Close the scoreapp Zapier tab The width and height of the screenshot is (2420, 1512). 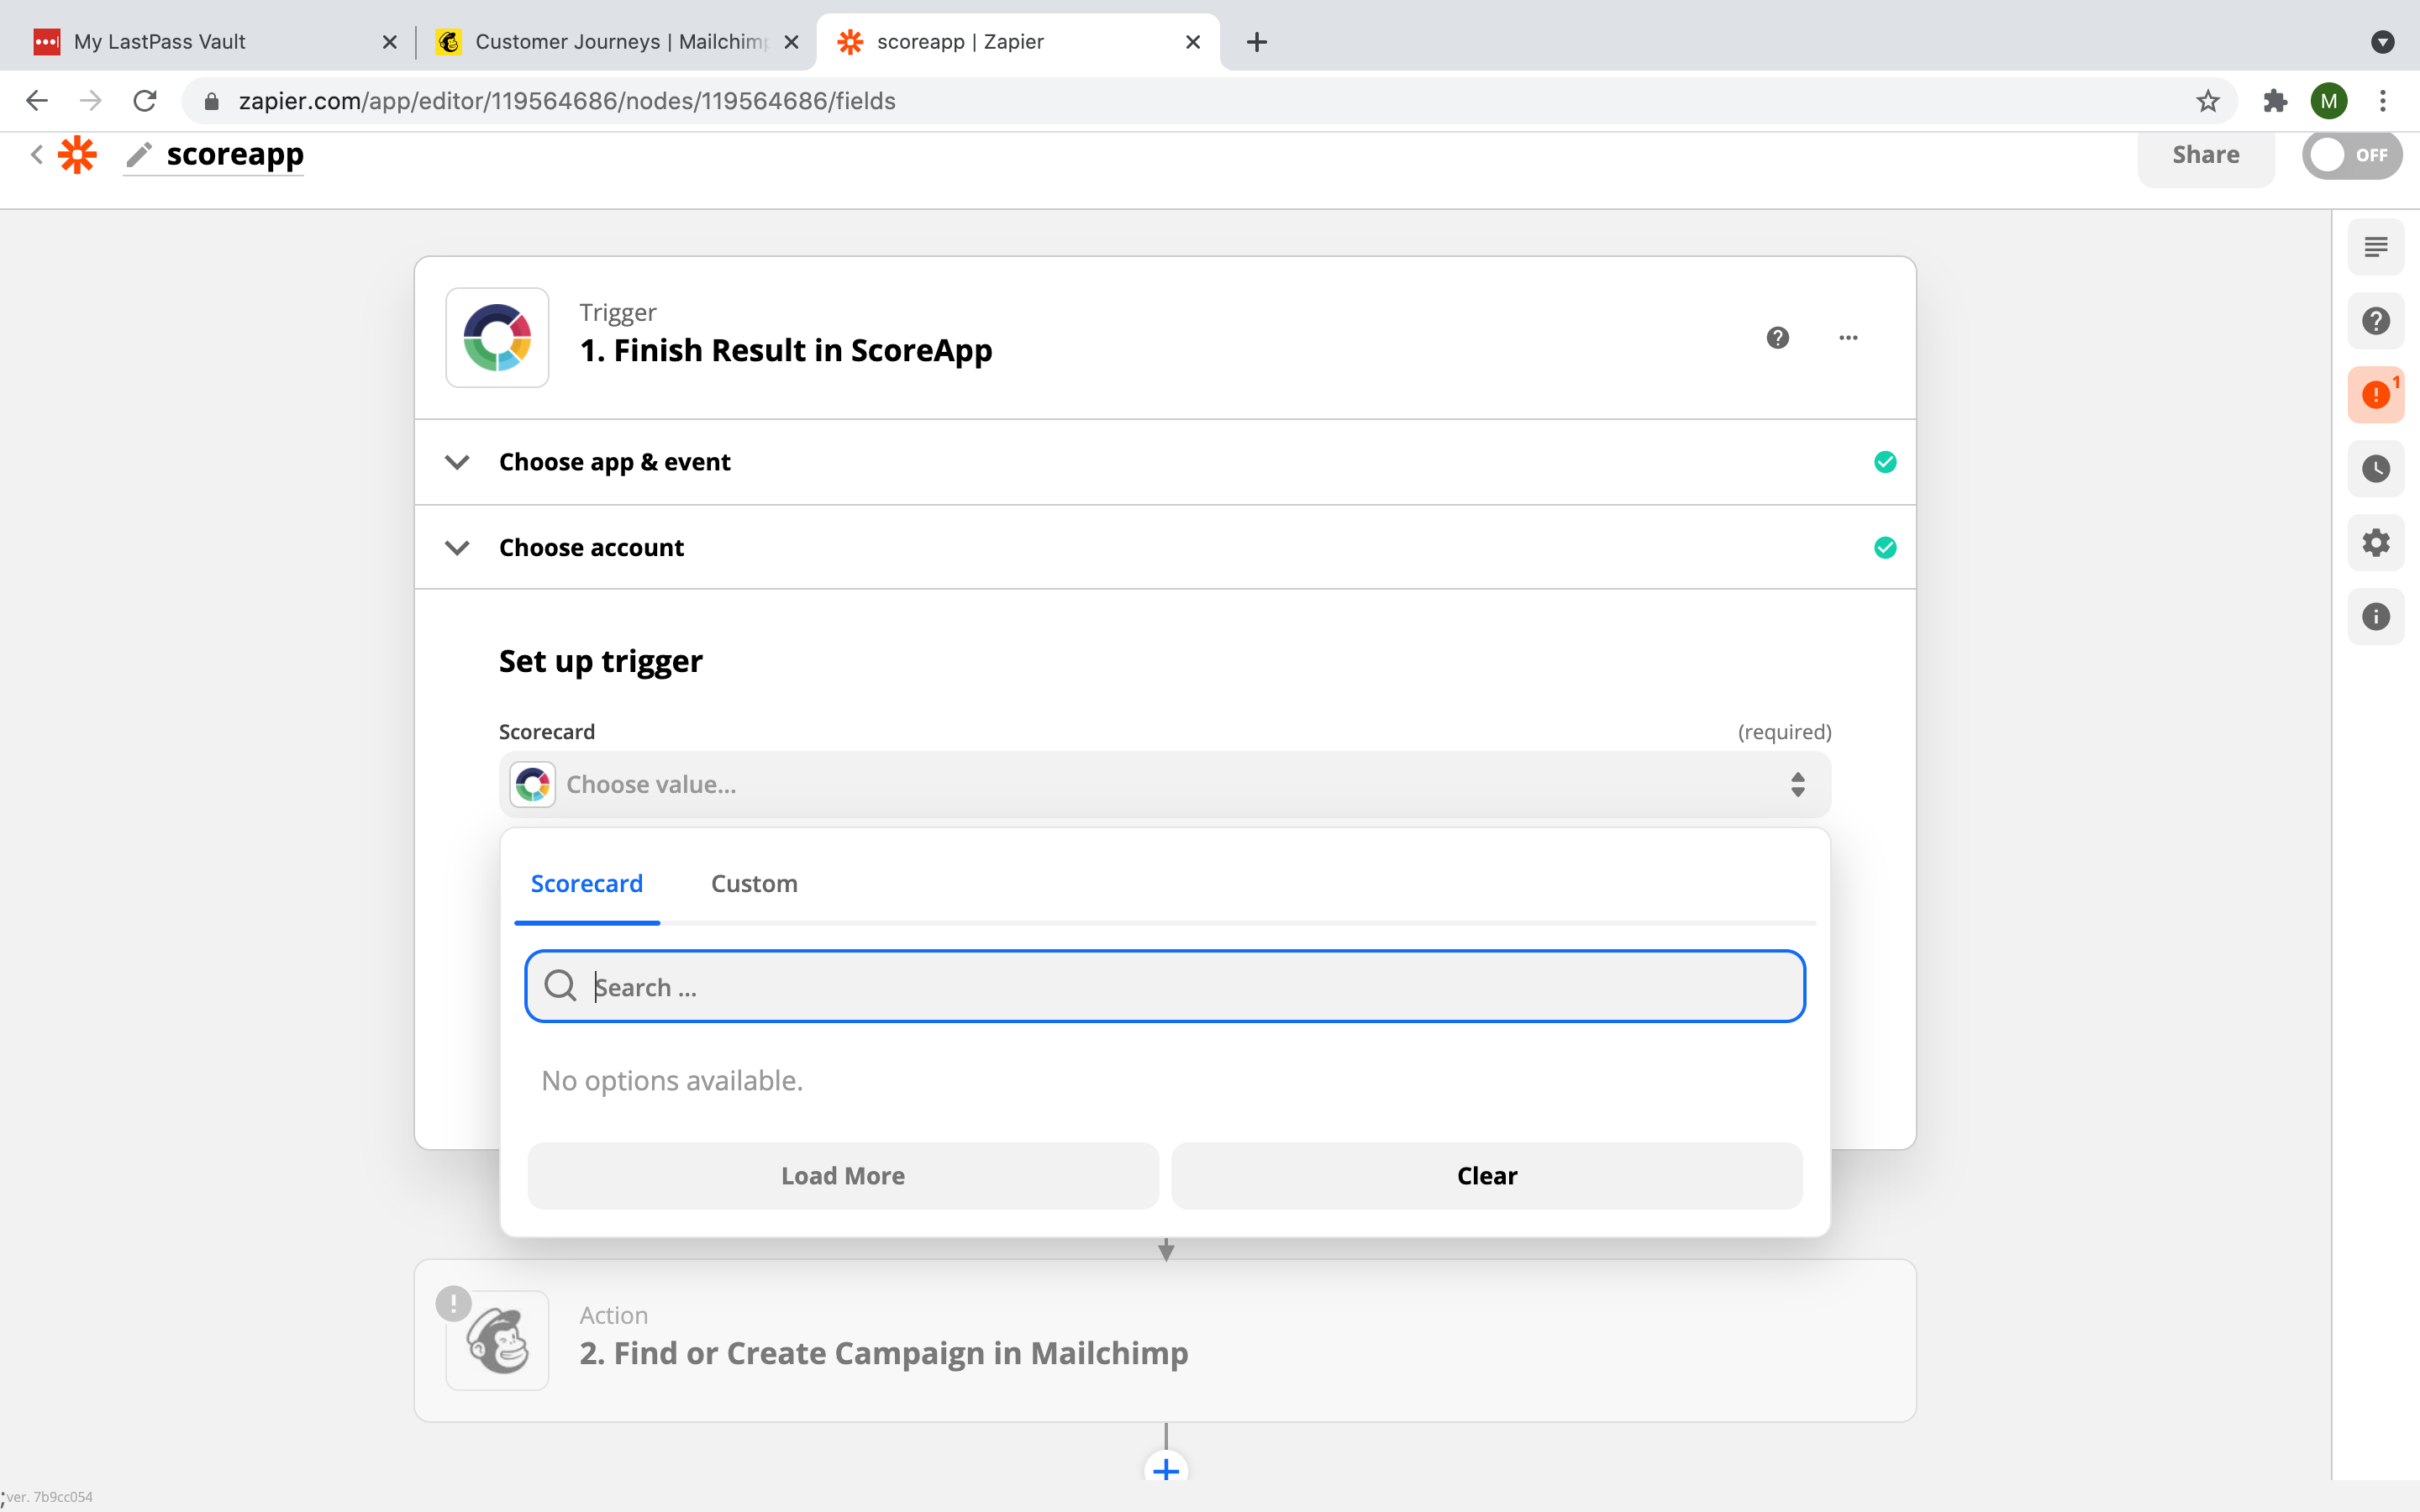[1192, 42]
